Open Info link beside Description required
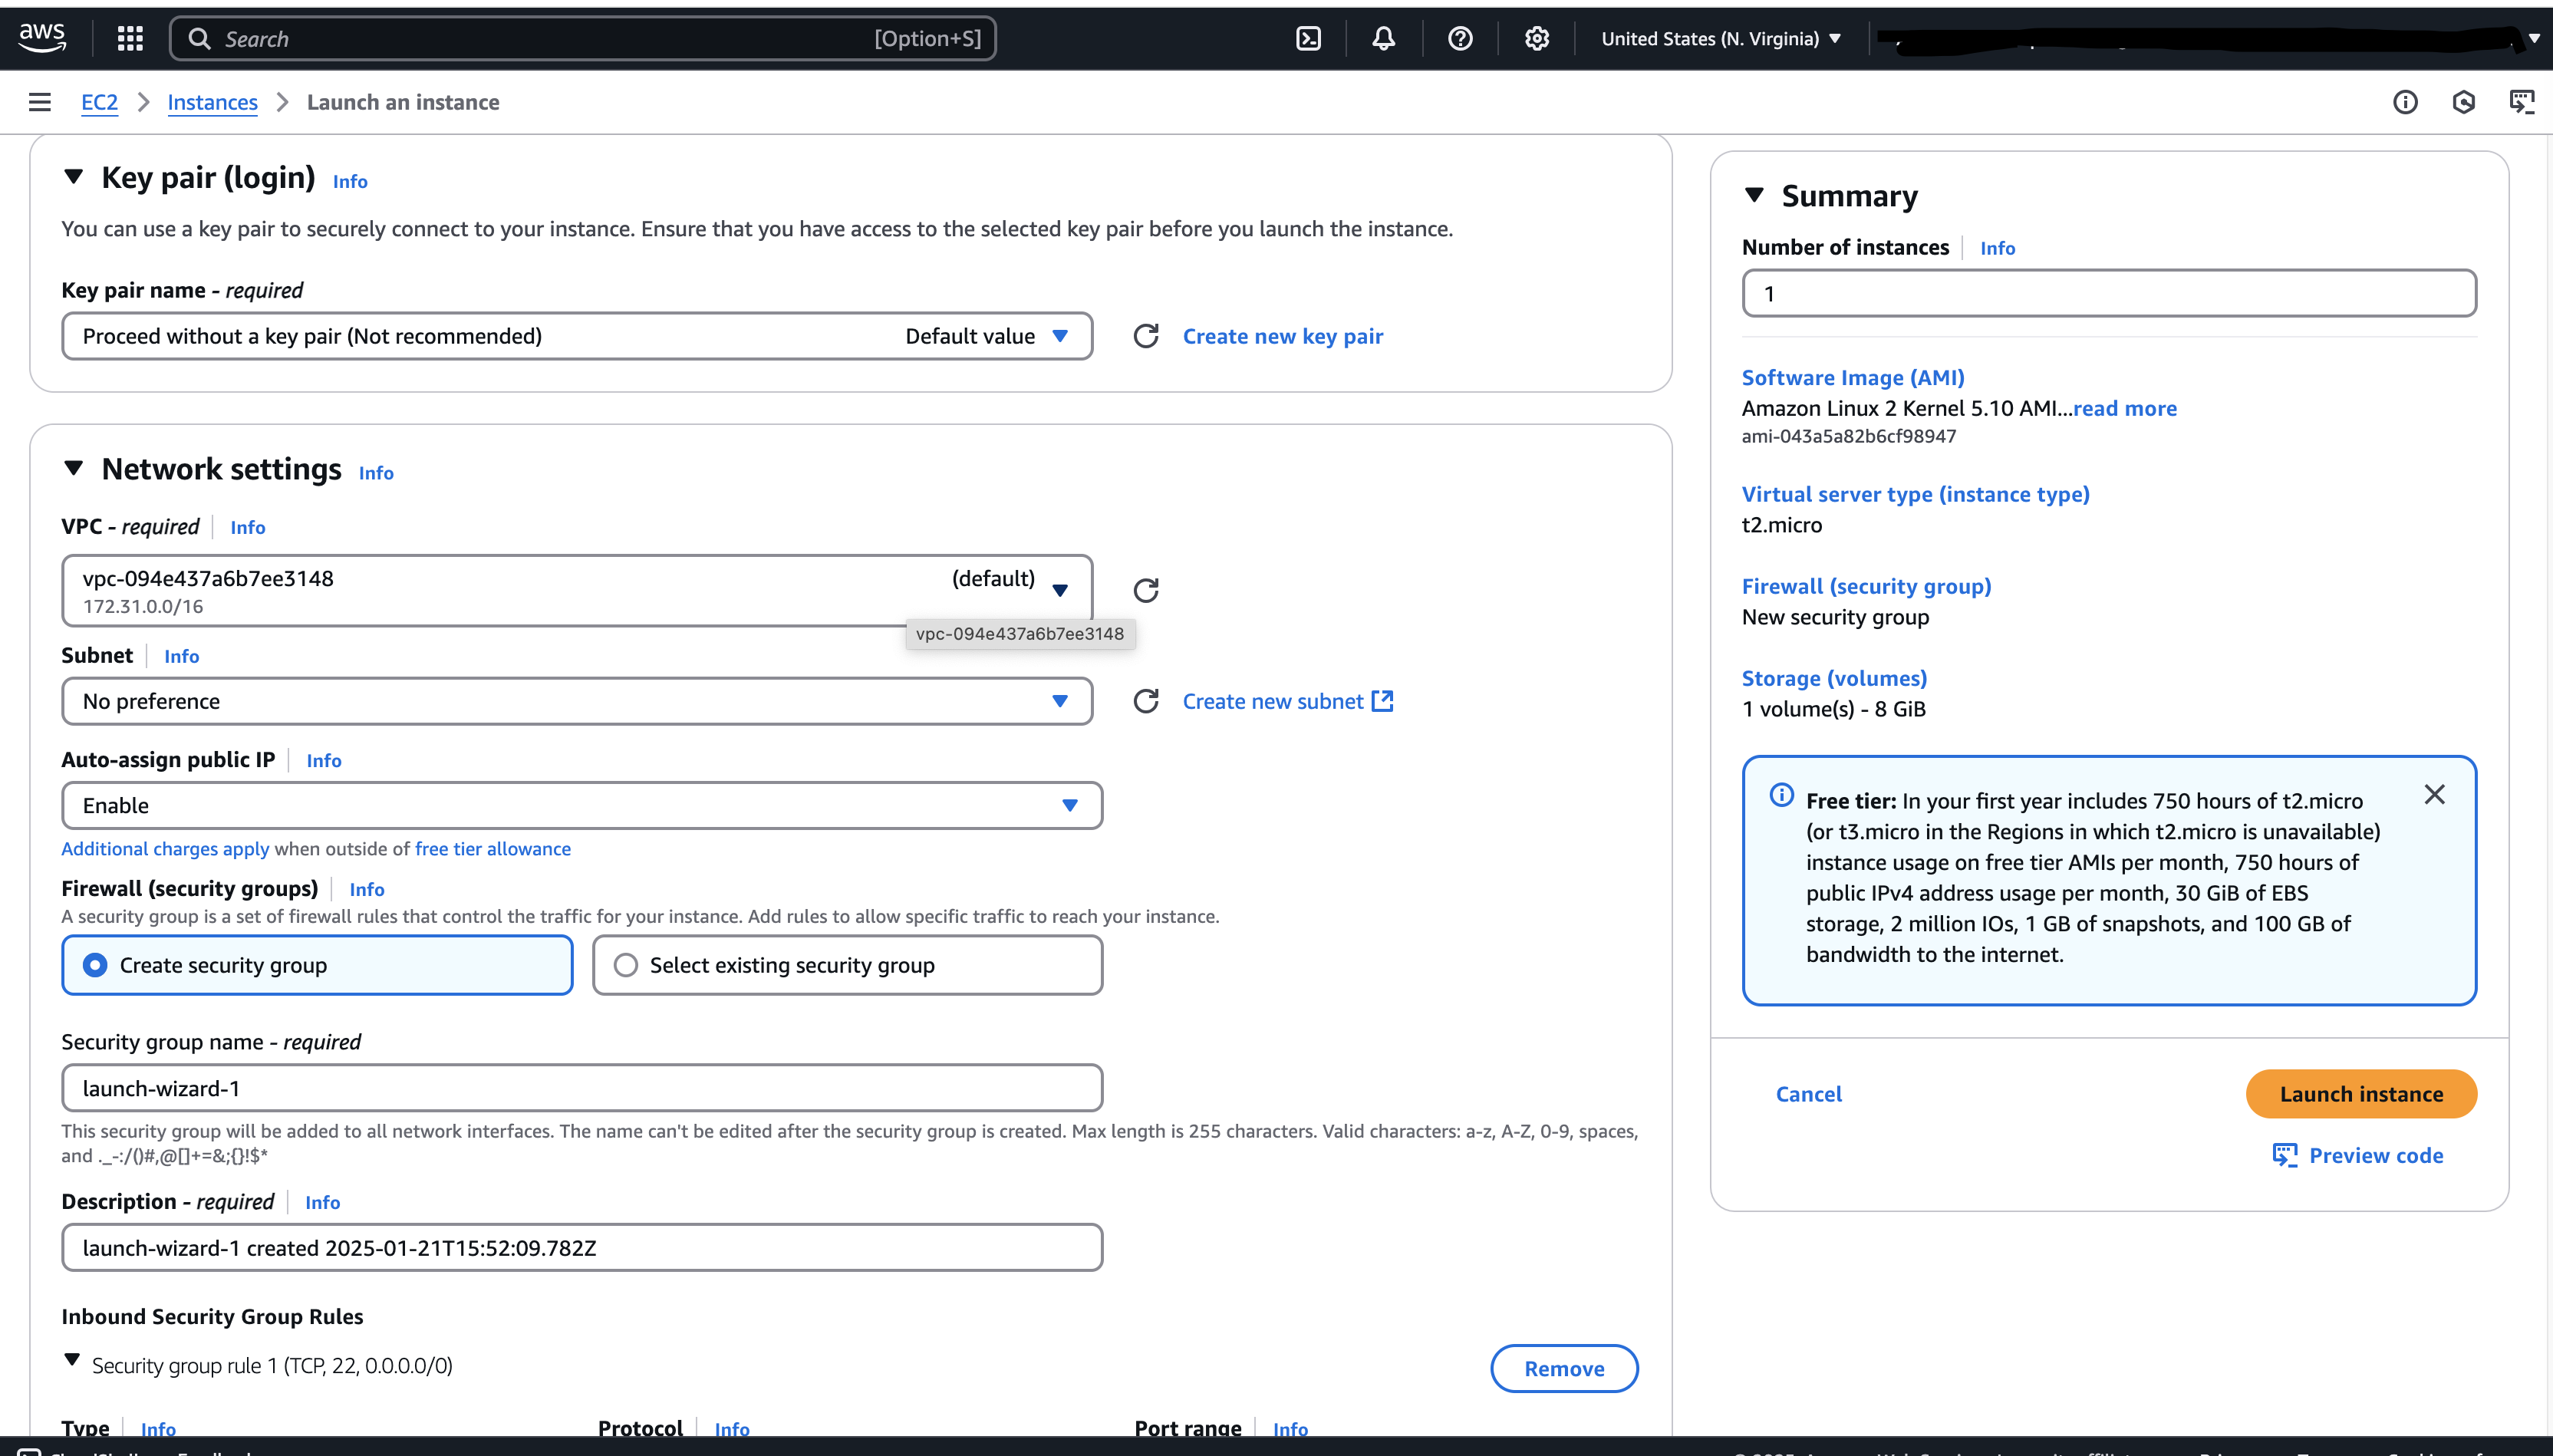2553x1456 pixels. point(323,1202)
